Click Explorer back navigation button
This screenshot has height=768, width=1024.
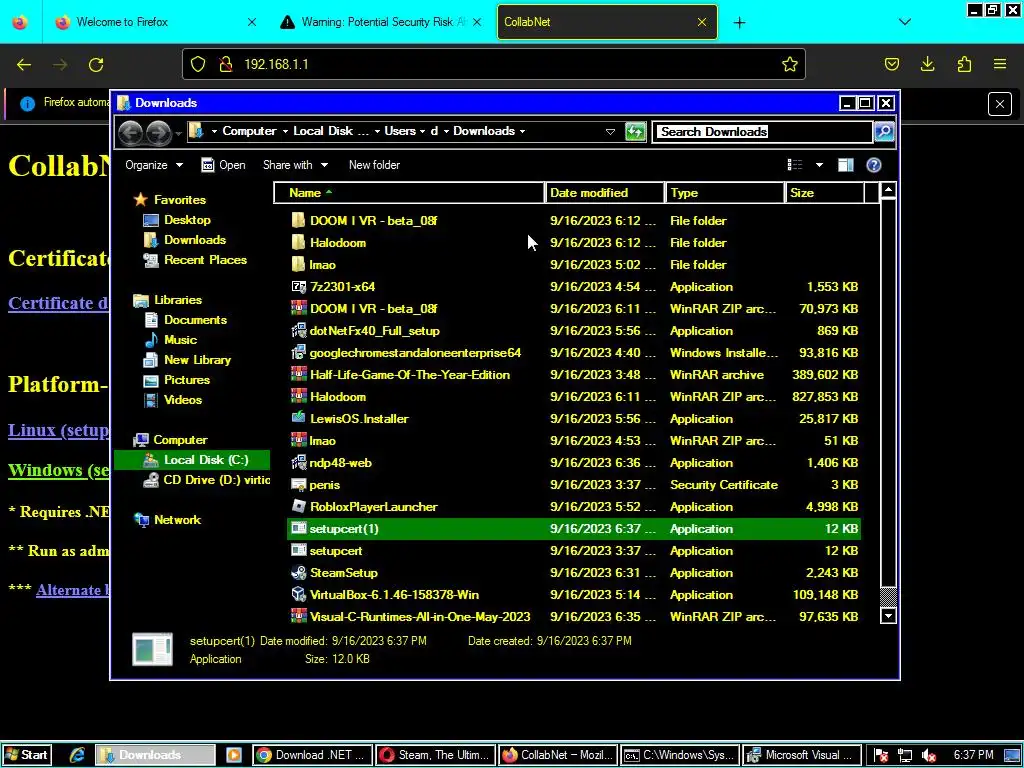click(131, 133)
